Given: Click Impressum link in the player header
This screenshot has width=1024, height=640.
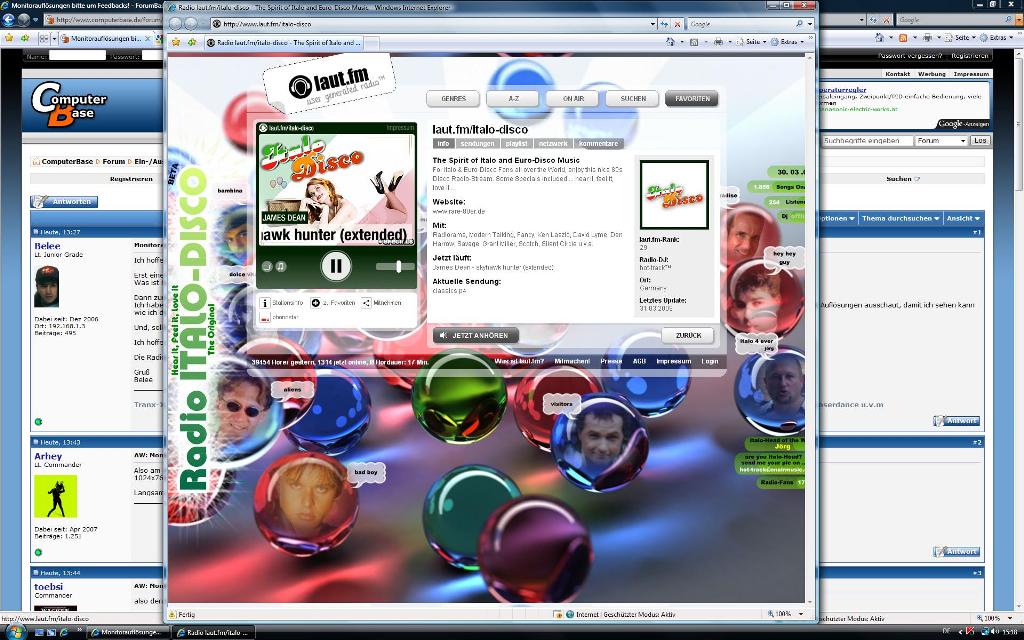Looking at the screenshot, I should click(400, 128).
